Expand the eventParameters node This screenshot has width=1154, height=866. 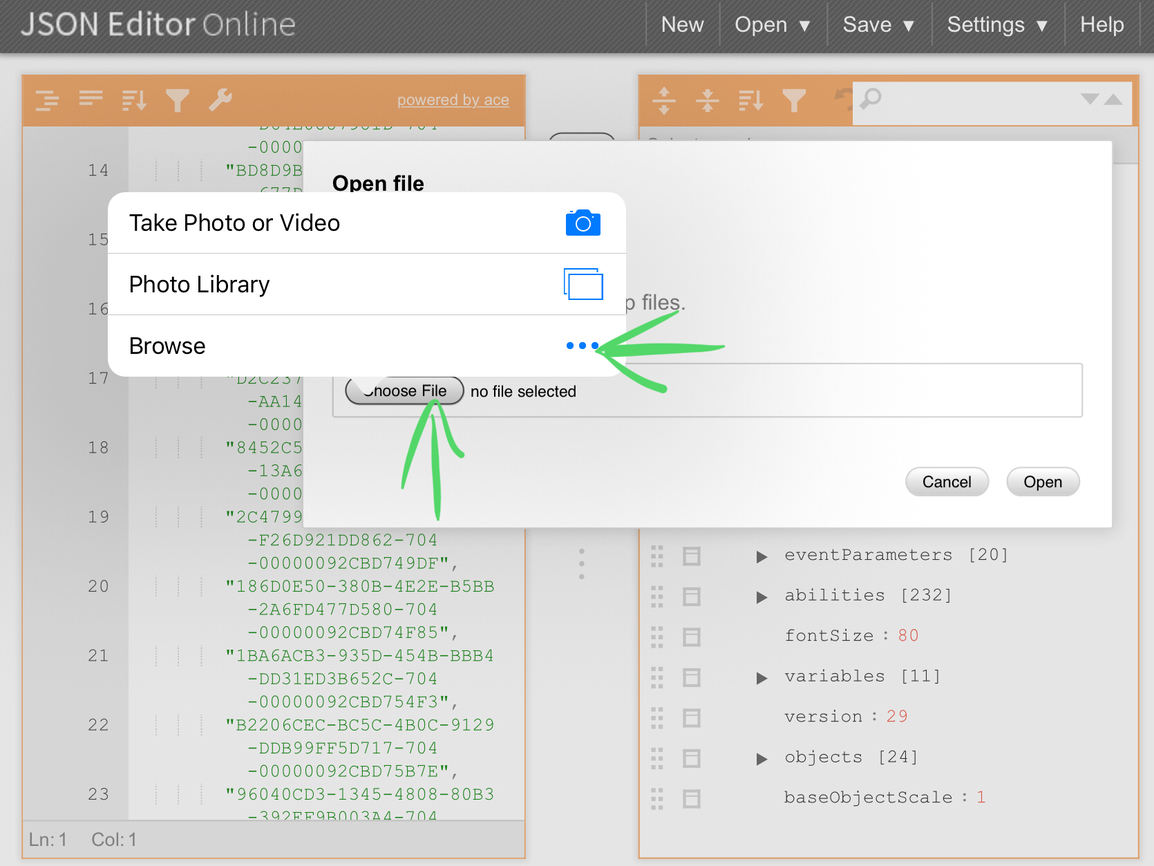coord(762,556)
